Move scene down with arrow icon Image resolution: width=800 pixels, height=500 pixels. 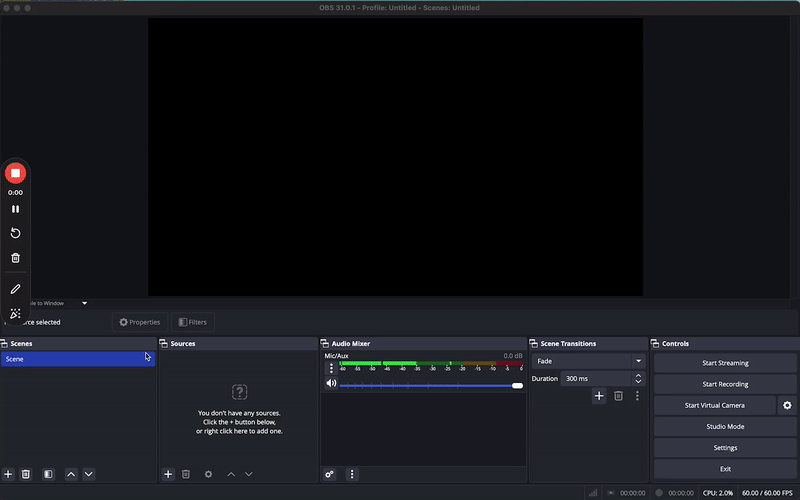(89, 474)
